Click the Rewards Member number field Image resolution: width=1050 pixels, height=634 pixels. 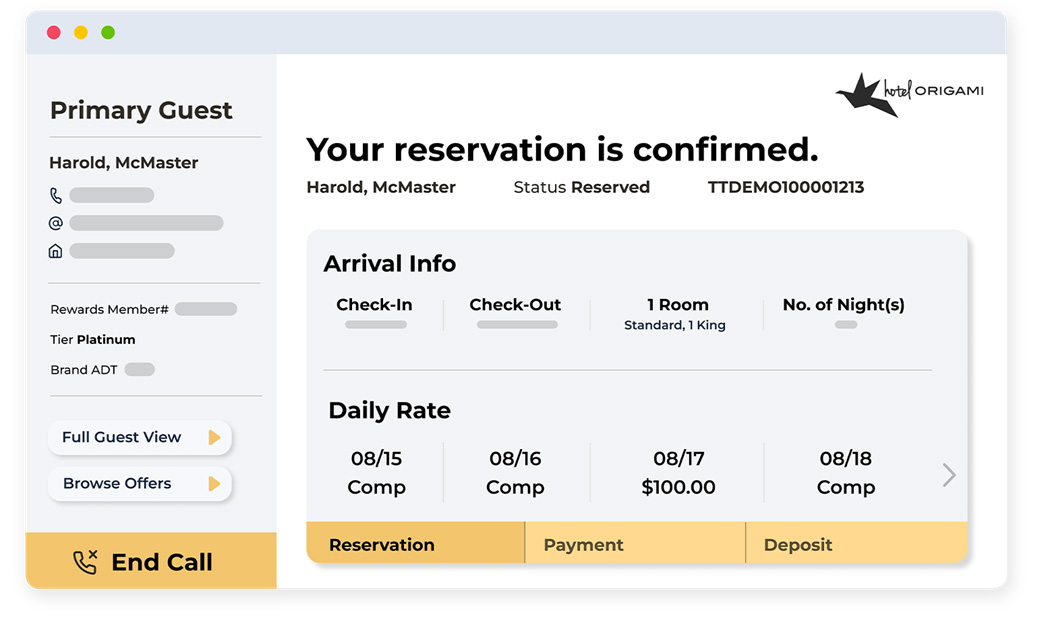click(x=205, y=309)
